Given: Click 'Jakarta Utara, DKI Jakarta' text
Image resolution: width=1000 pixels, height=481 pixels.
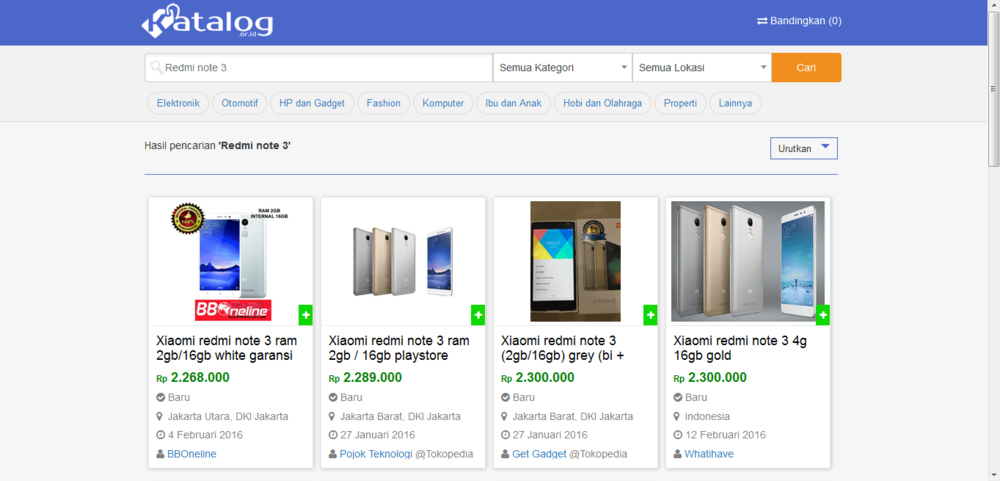Looking at the screenshot, I should (228, 417).
